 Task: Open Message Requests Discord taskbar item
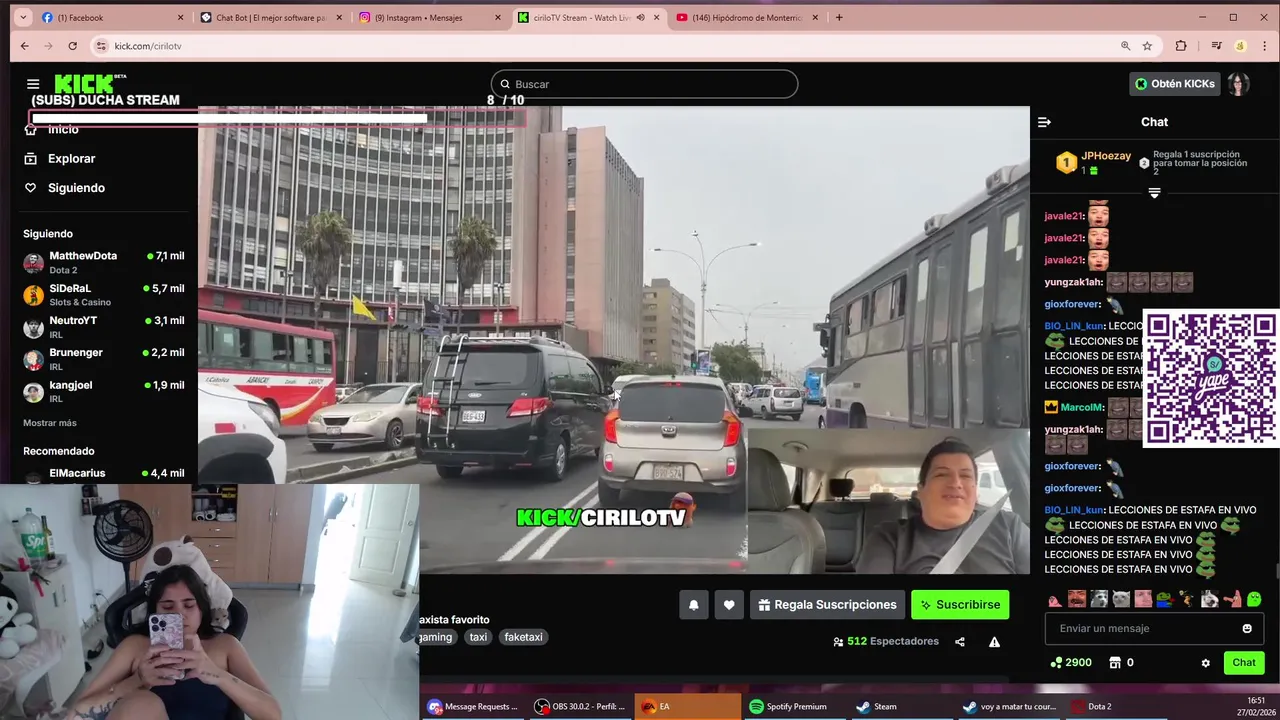coord(473,706)
